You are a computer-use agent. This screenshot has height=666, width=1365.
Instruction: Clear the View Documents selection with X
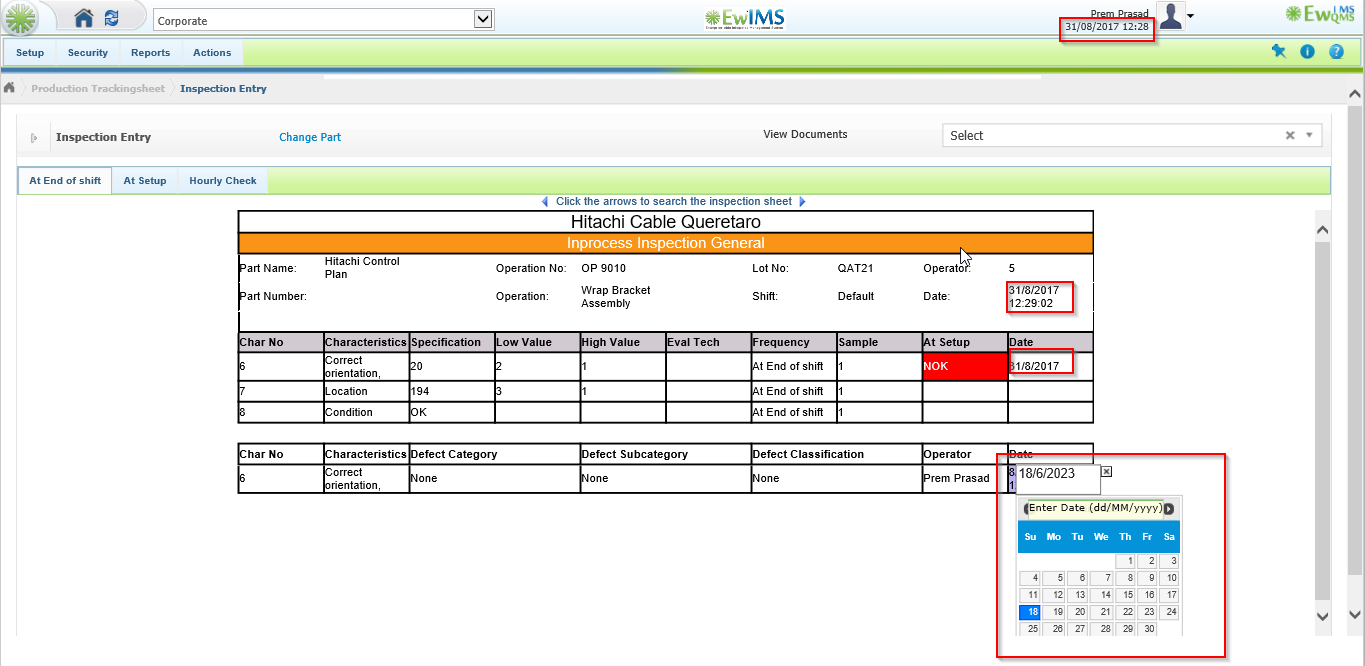point(1290,135)
